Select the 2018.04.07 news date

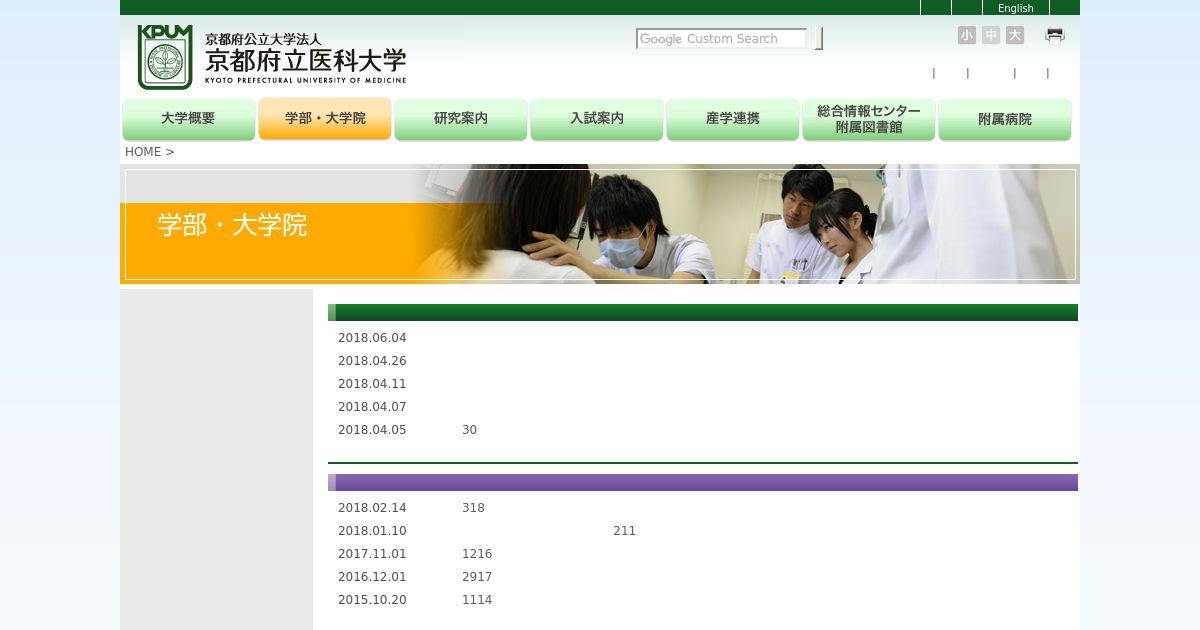[372, 407]
